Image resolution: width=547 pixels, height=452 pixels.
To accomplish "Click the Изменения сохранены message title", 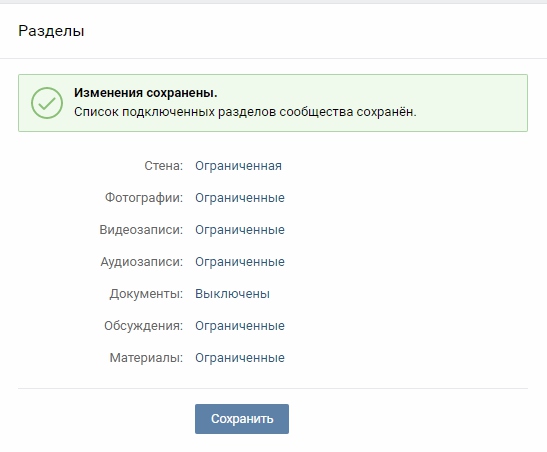I will [145, 93].
